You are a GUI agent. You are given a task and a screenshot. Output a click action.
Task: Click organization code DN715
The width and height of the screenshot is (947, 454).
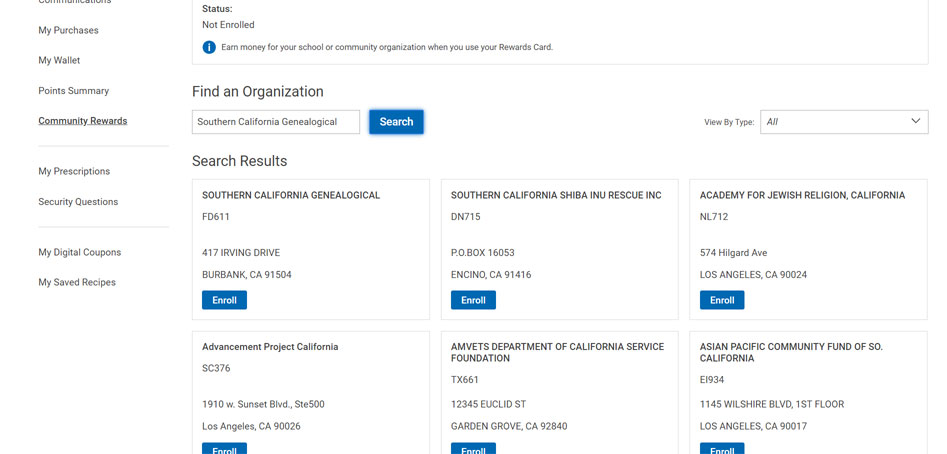point(466,217)
